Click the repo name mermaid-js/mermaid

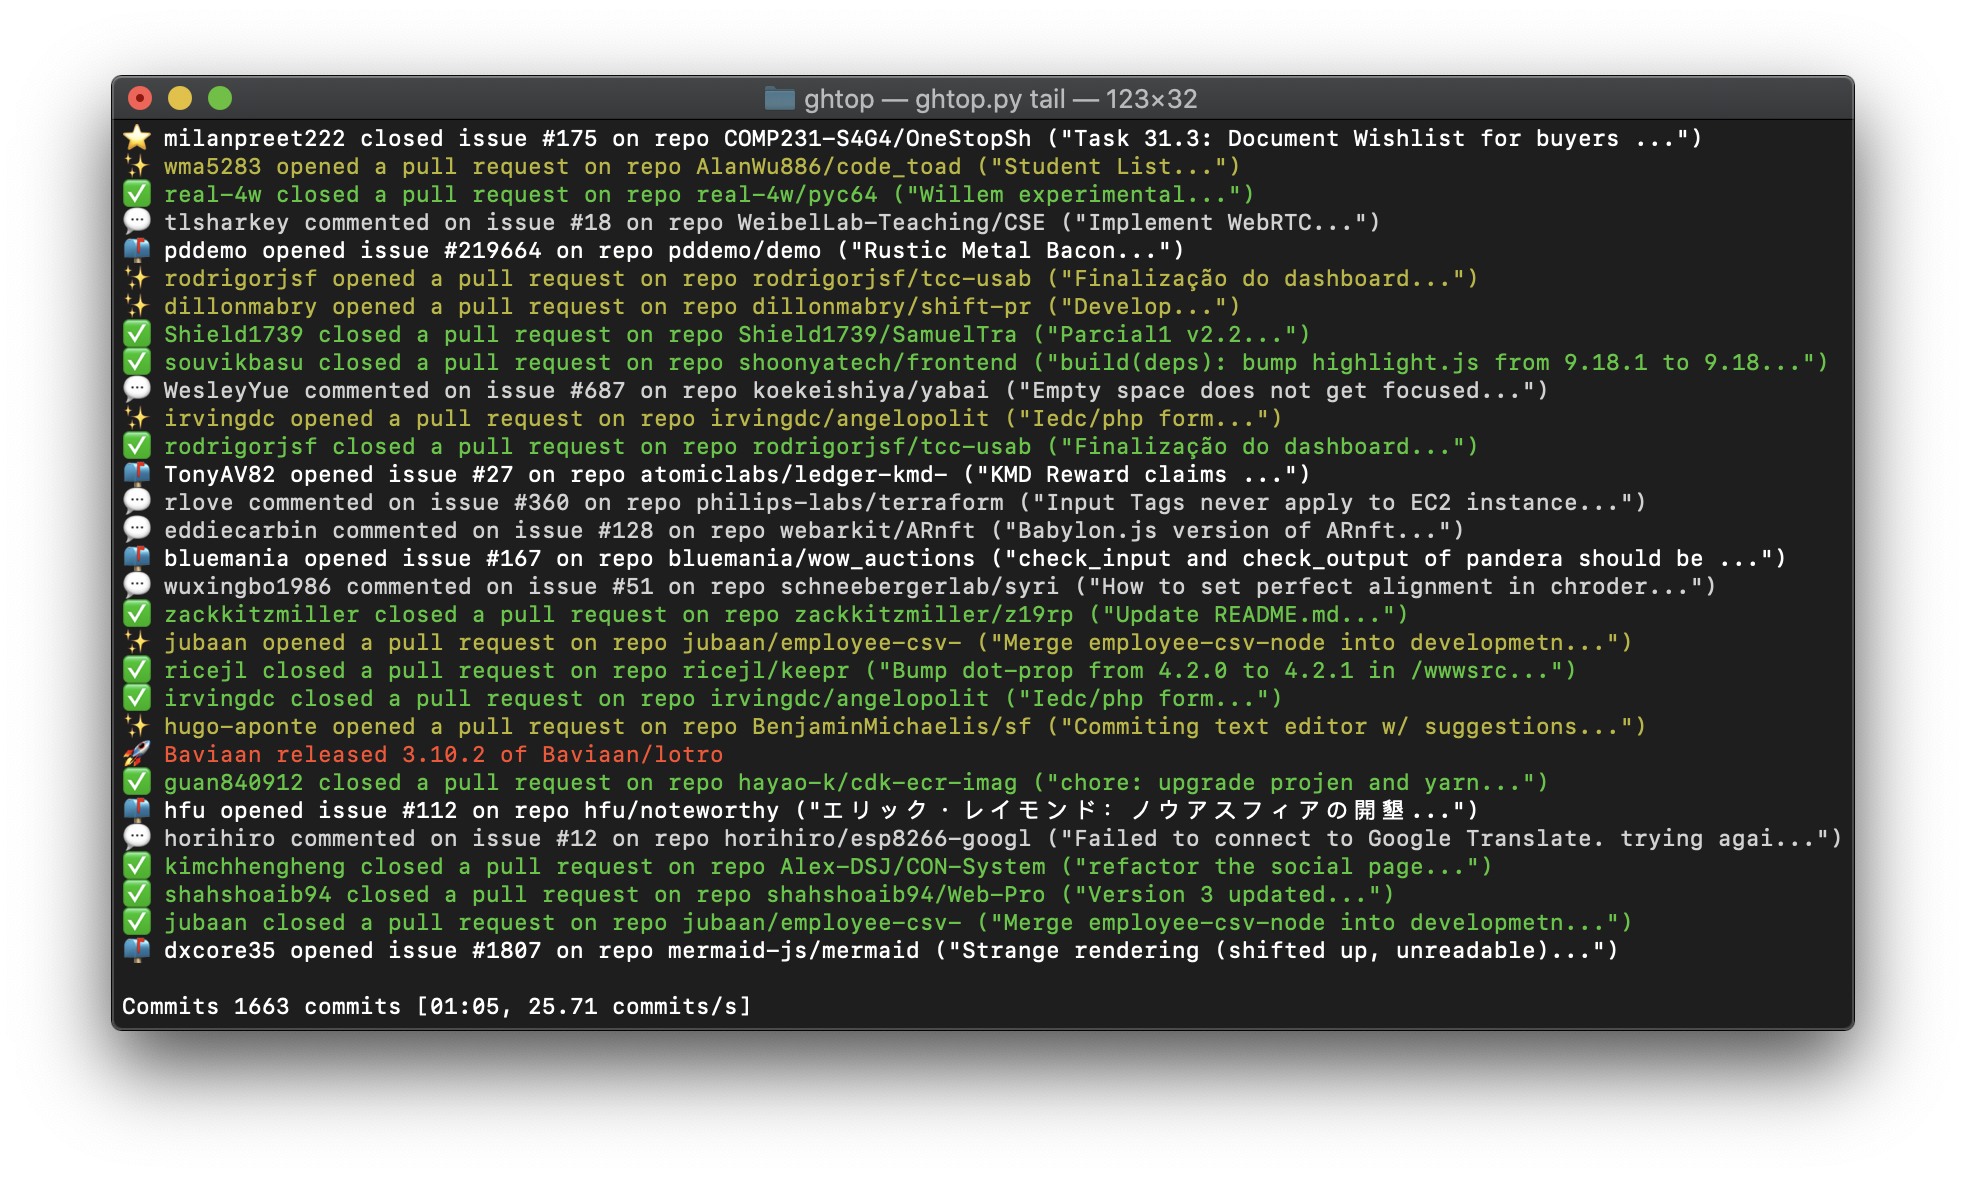(793, 950)
